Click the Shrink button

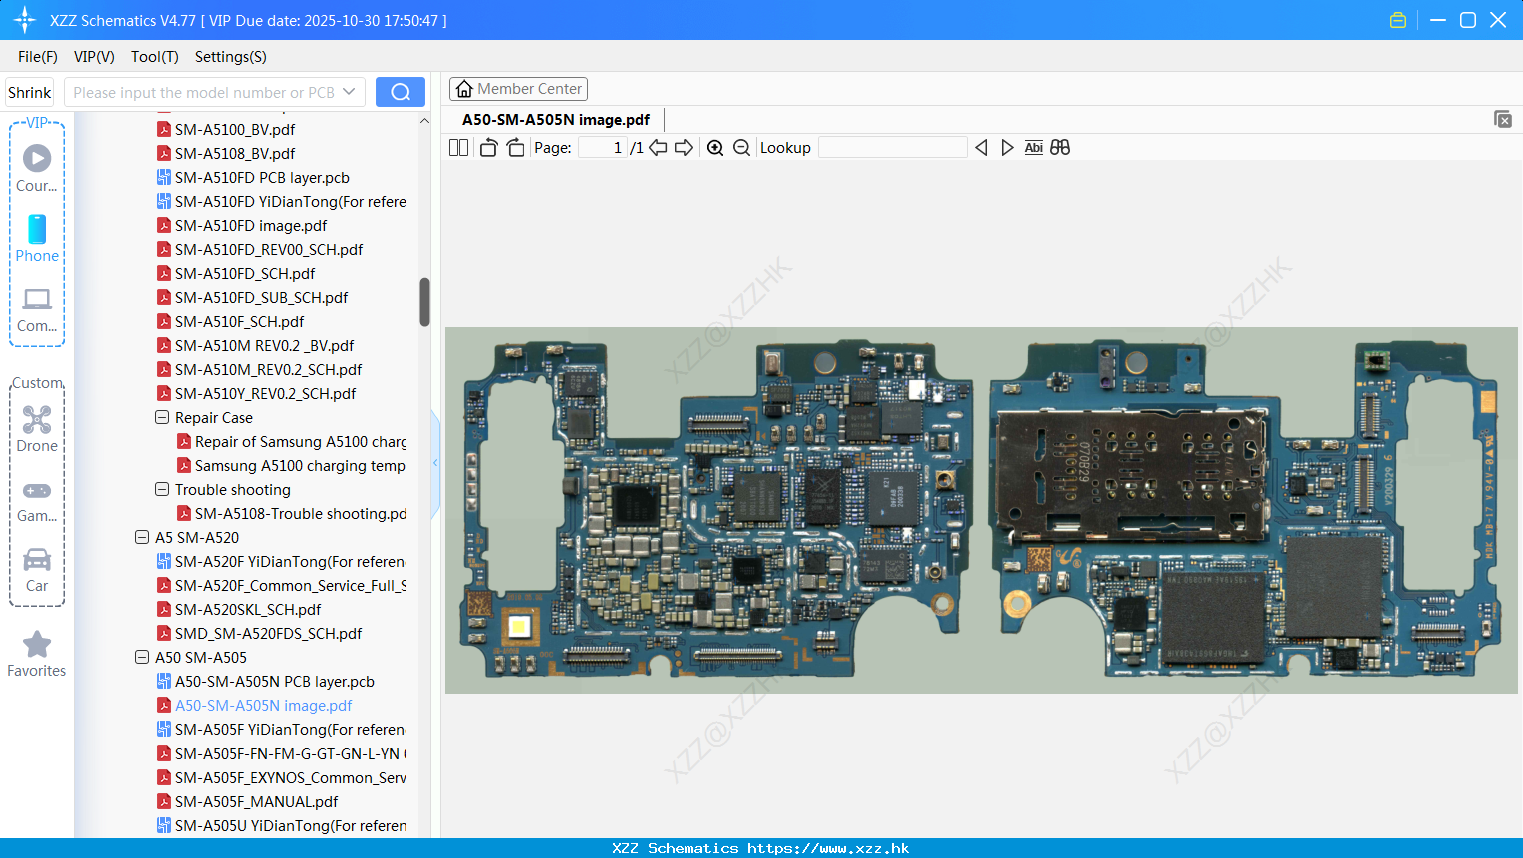tap(29, 92)
